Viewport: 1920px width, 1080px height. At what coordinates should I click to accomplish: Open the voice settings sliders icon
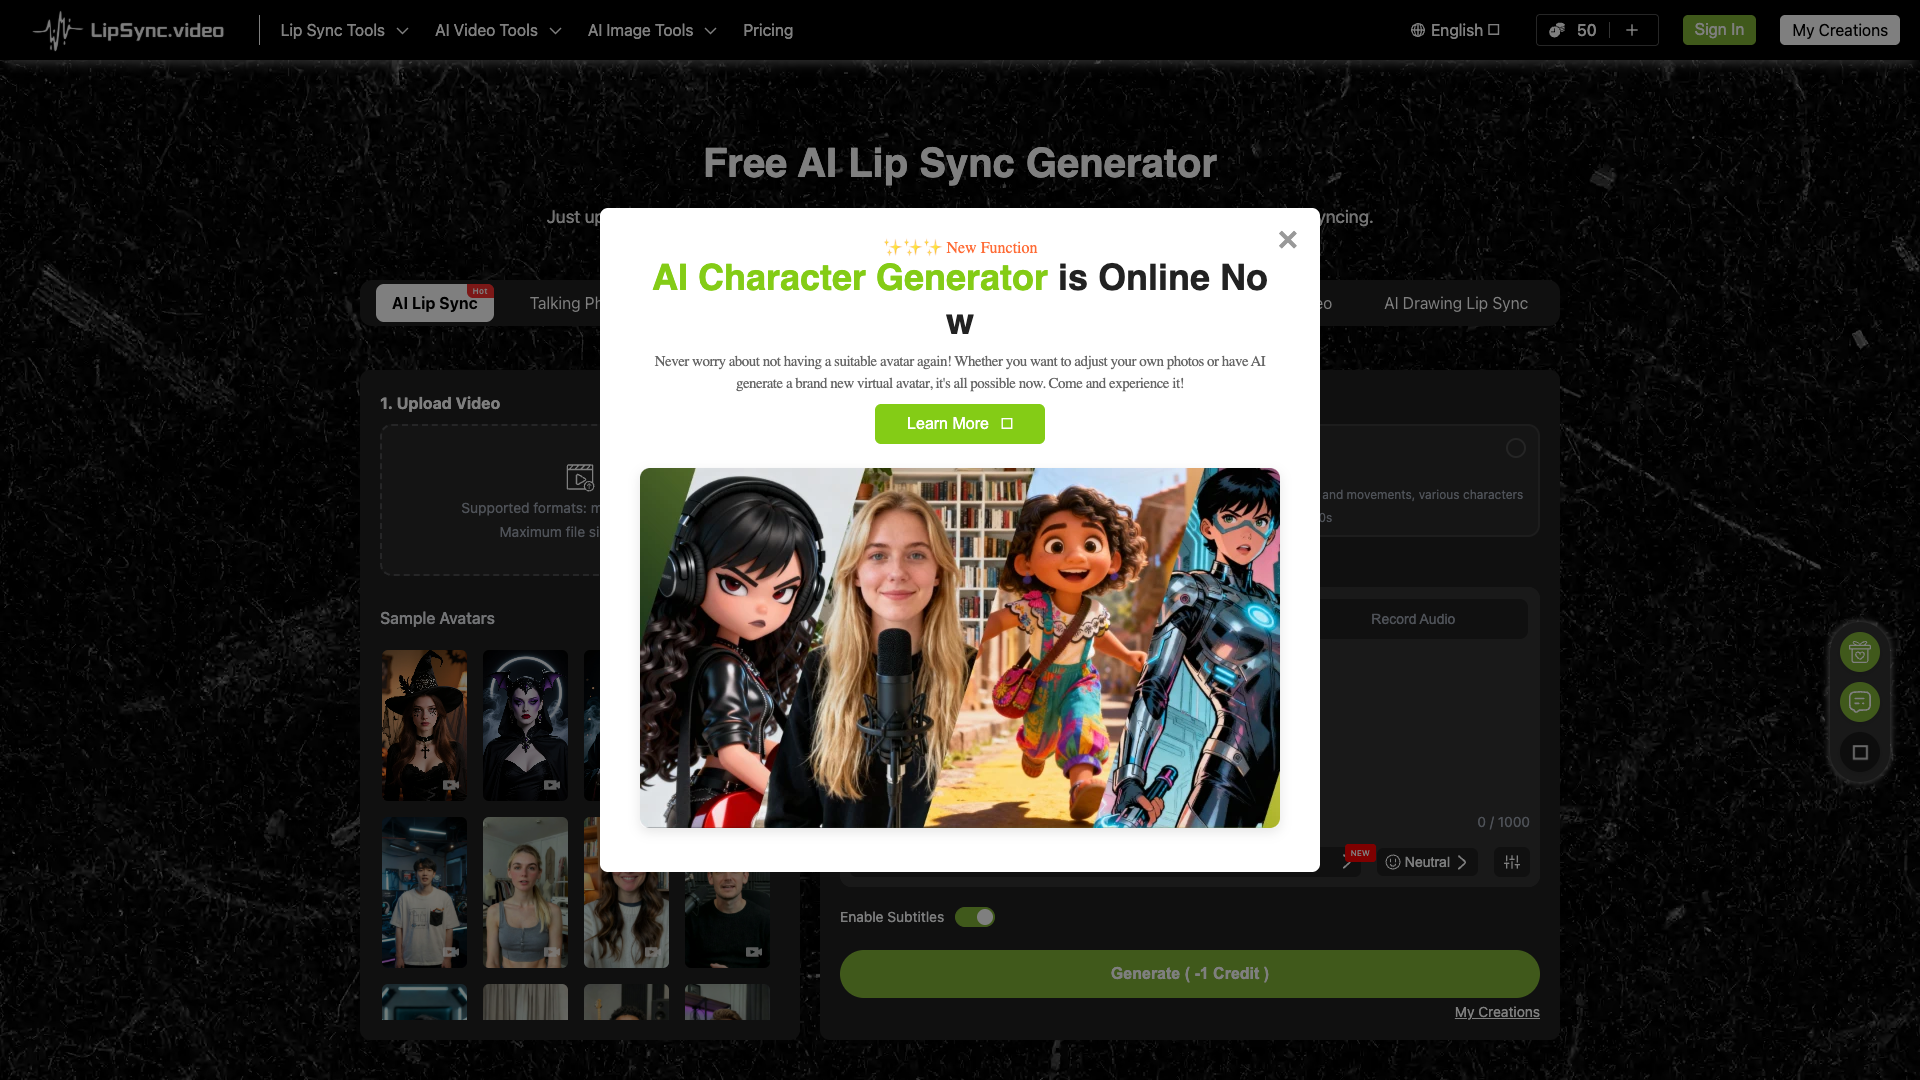coord(1511,862)
